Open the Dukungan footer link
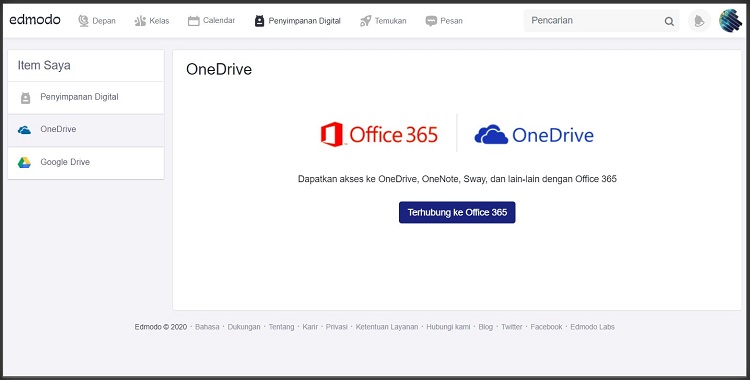 [x=244, y=327]
